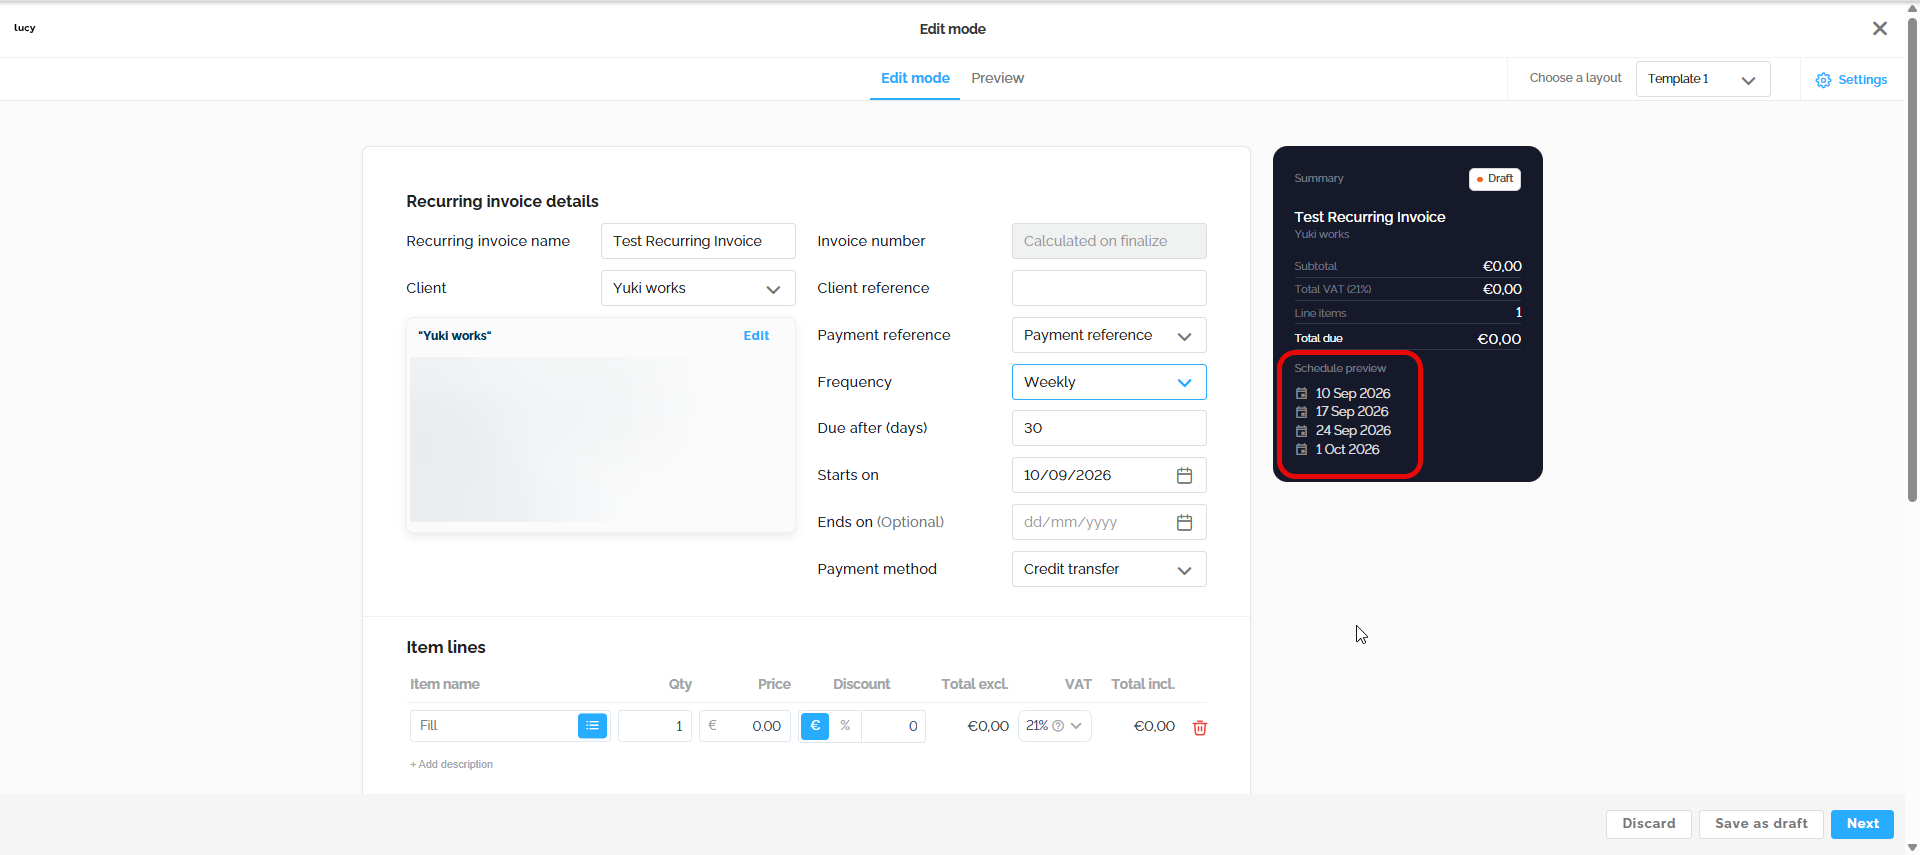Select the Edit mode tab
This screenshot has height=855, width=1920.
[915, 78]
